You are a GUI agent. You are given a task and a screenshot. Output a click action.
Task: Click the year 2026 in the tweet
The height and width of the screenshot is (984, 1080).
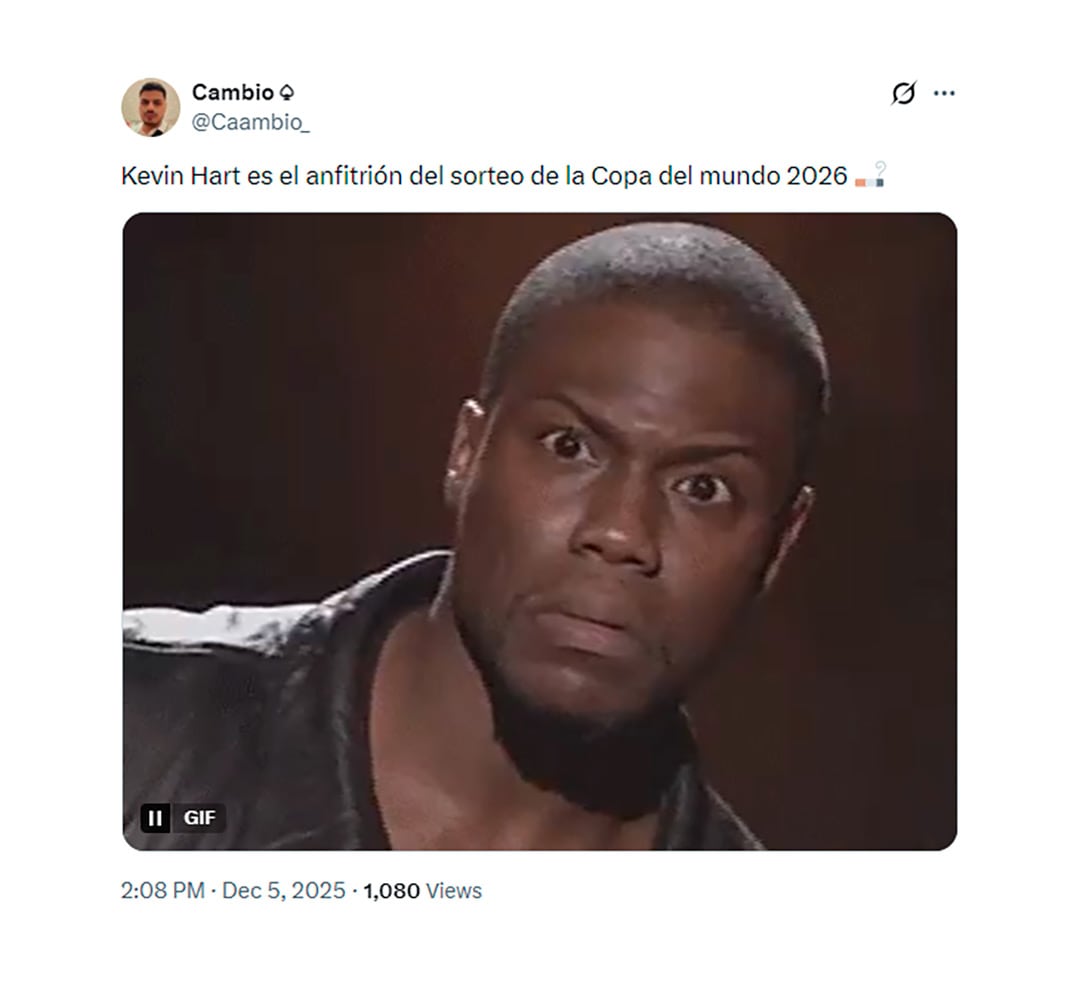[x=817, y=176]
